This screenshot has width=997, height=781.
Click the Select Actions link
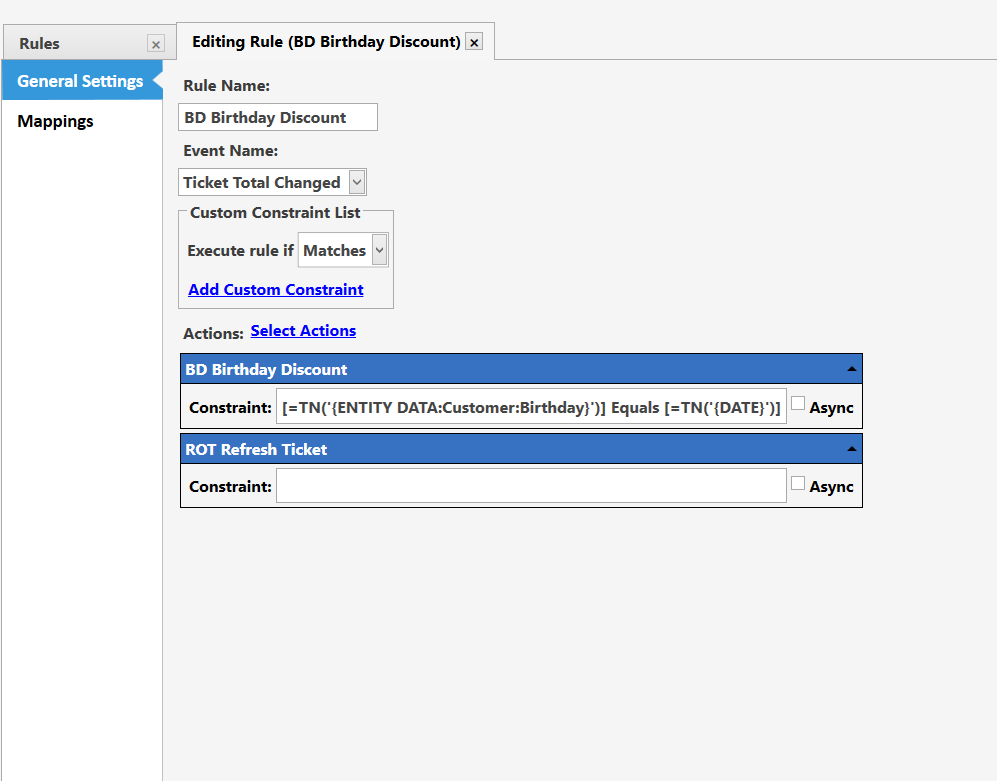click(303, 331)
